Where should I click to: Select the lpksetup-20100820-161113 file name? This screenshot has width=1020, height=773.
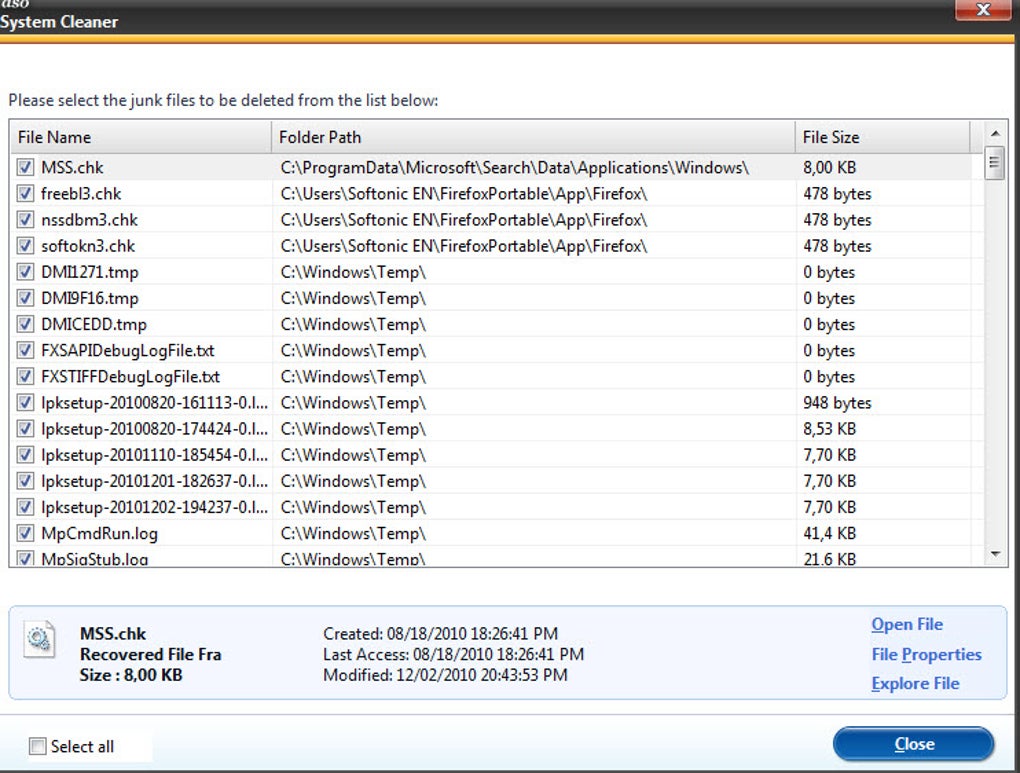pos(154,403)
